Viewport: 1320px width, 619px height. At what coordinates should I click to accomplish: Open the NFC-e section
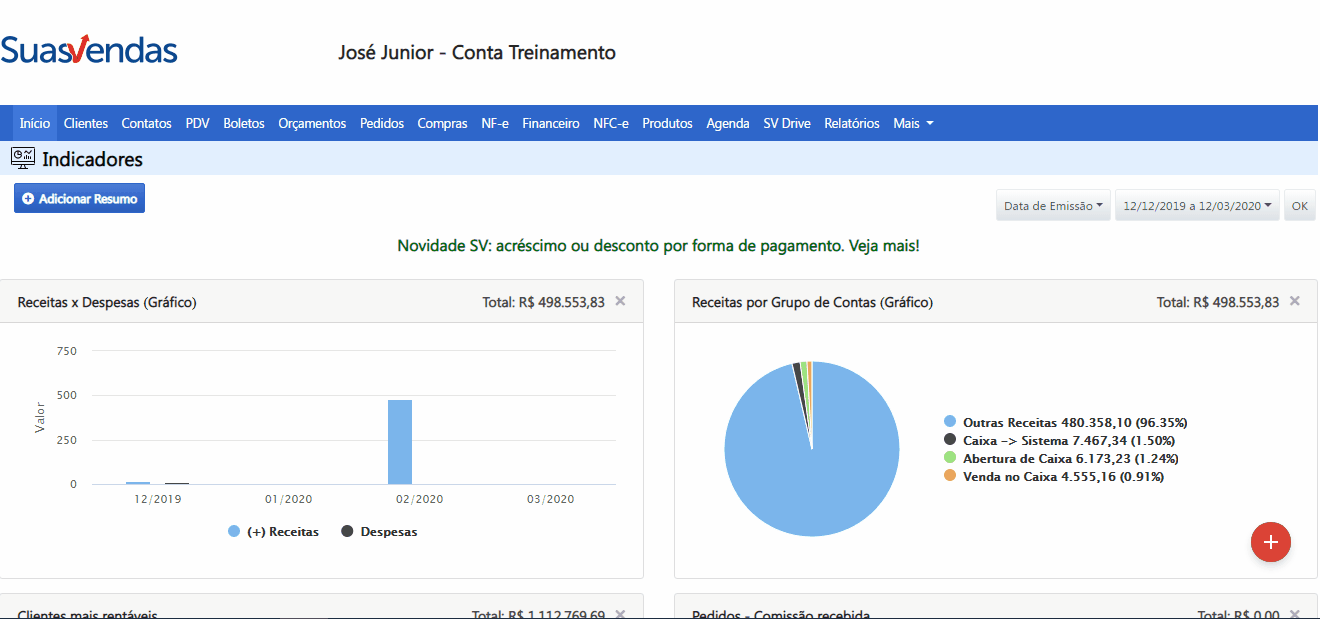tap(611, 123)
